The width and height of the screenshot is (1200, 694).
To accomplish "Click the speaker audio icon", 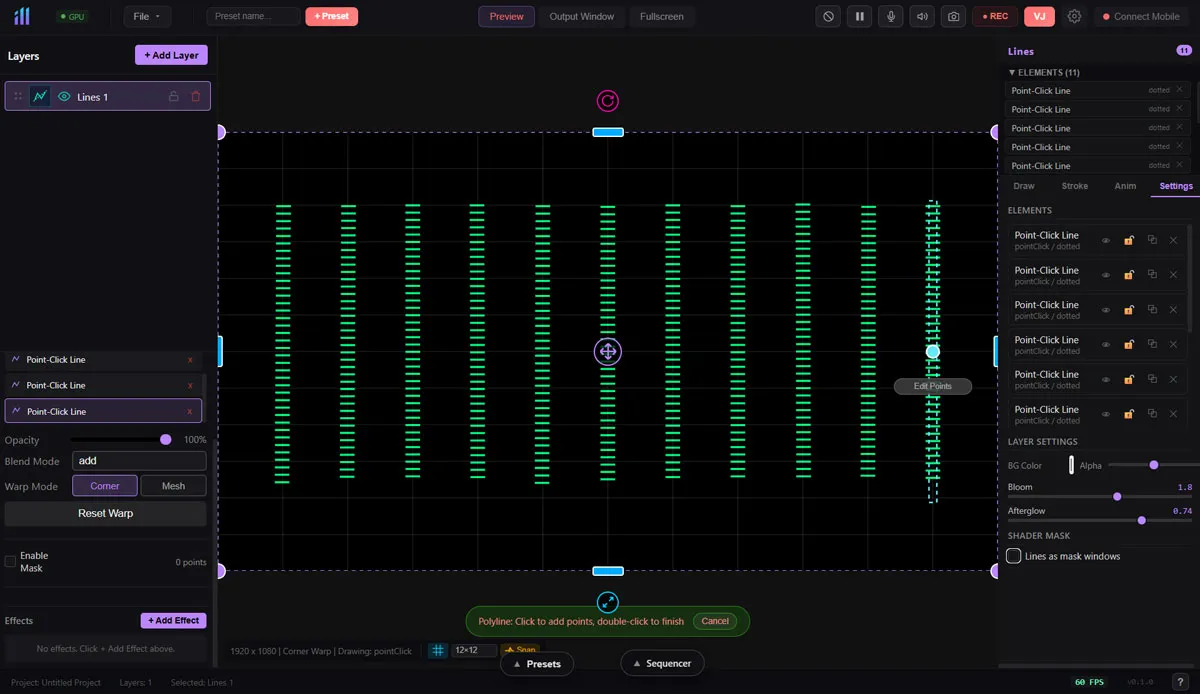I will 922,17.
